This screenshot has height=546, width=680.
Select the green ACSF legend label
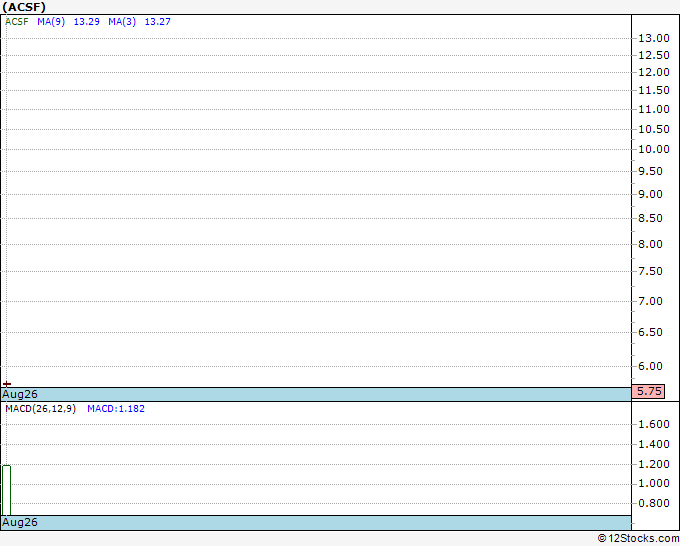[x=16, y=22]
